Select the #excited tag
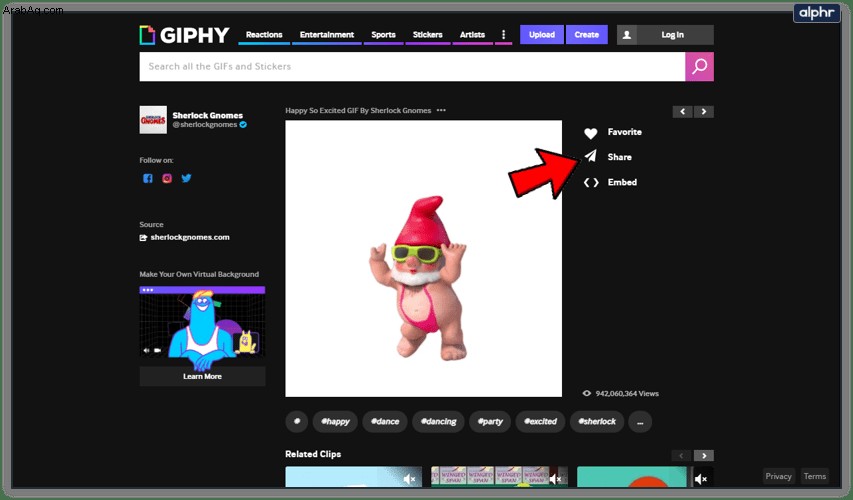This screenshot has height=500, width=853. point(540,422)
